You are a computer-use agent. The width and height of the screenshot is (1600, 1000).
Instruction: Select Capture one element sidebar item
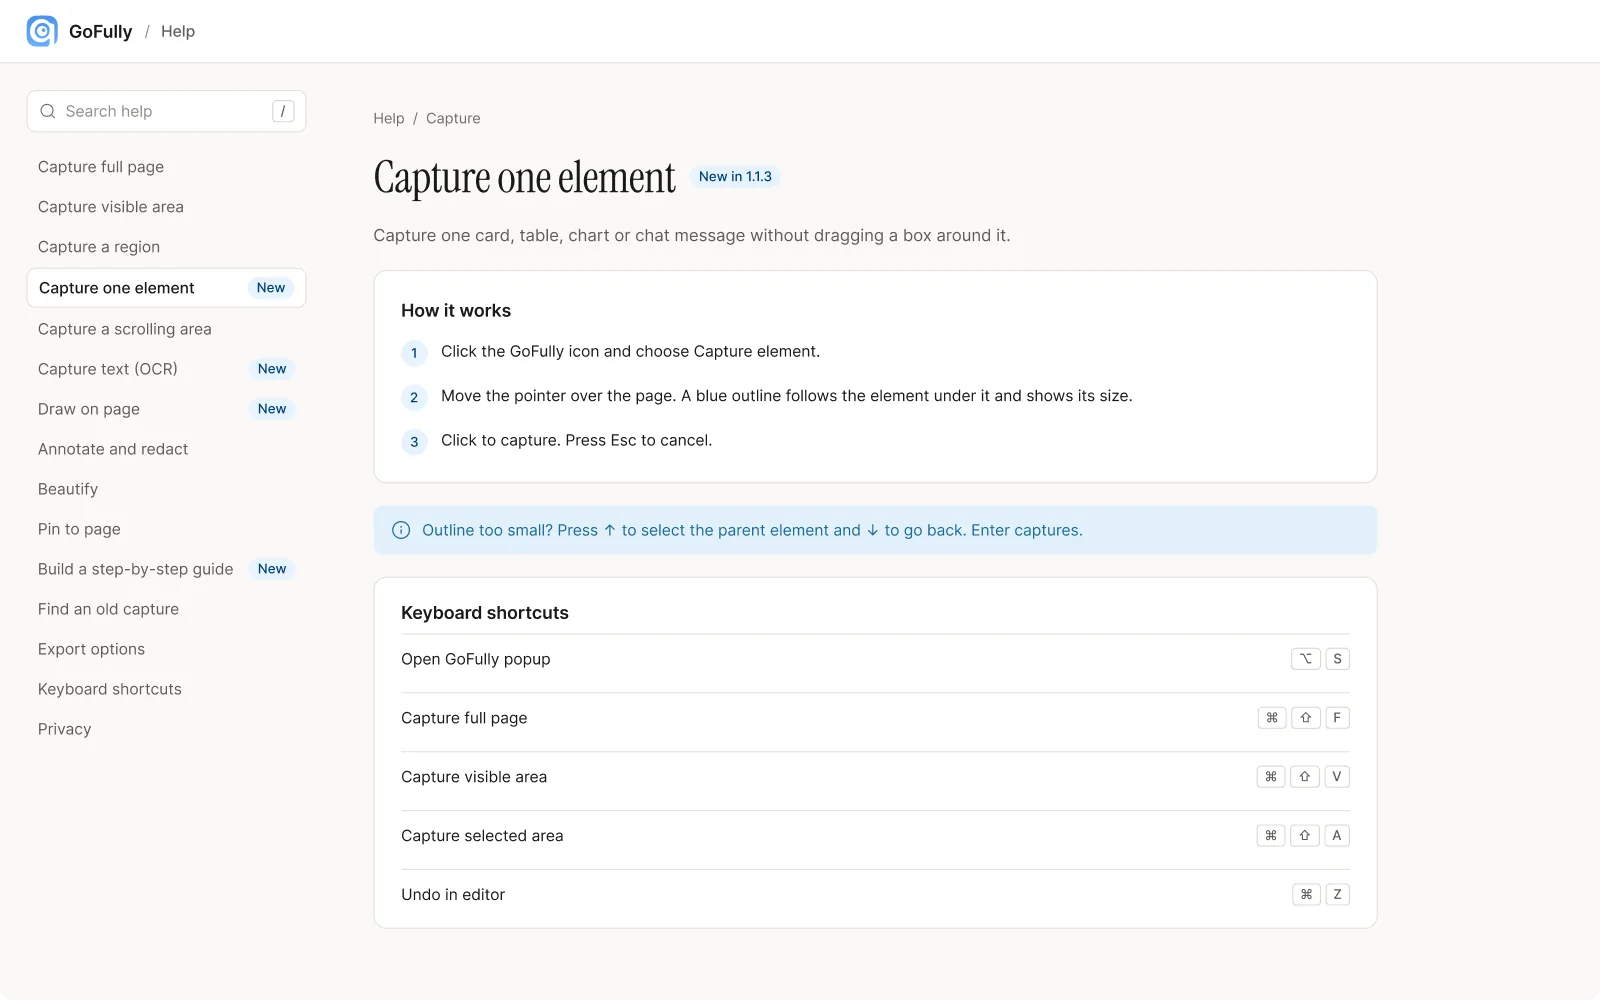pos(166,288)
